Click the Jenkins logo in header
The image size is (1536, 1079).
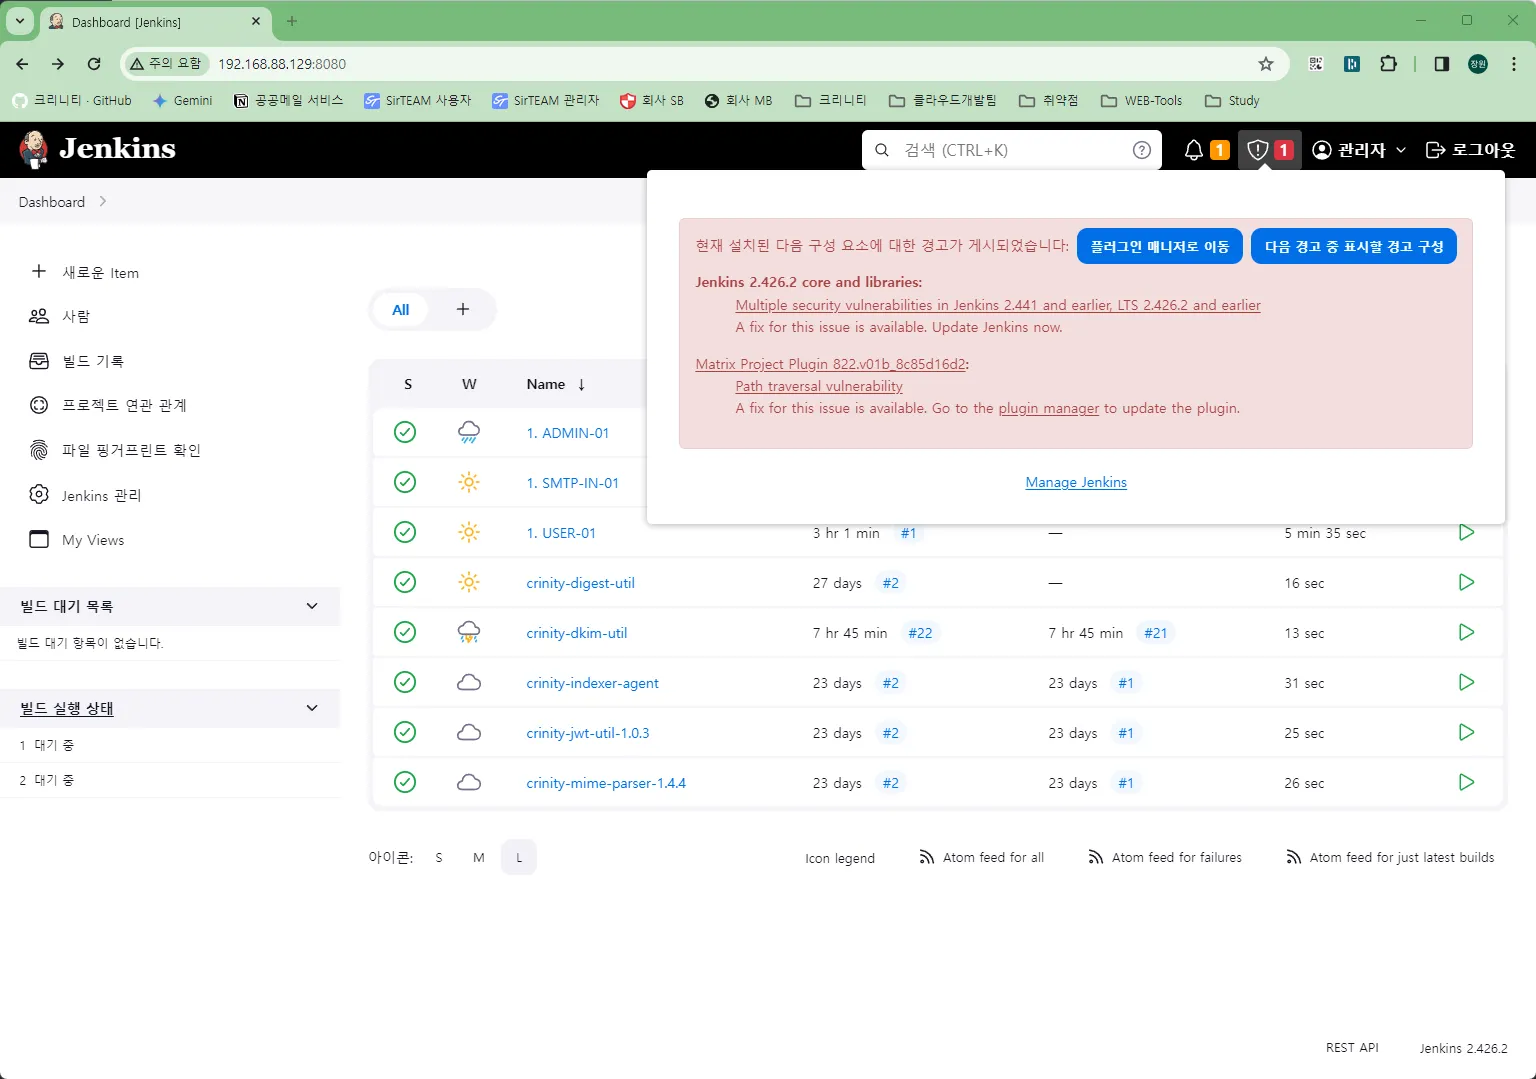click(97, 149)
